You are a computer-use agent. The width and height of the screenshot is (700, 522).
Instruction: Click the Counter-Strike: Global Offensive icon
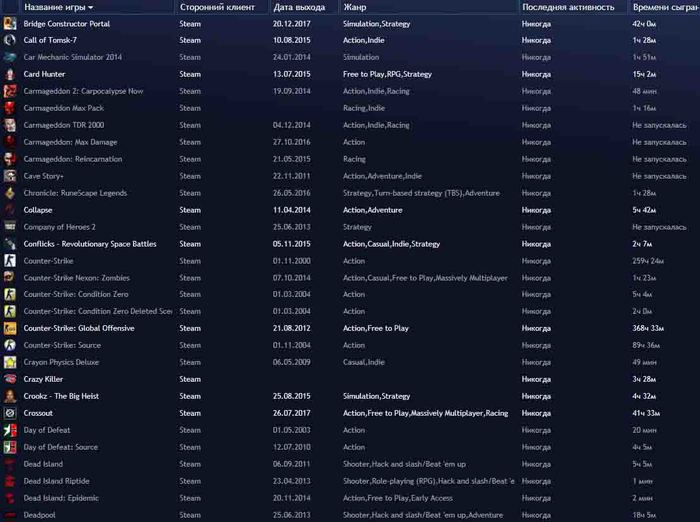click(10, 328)
